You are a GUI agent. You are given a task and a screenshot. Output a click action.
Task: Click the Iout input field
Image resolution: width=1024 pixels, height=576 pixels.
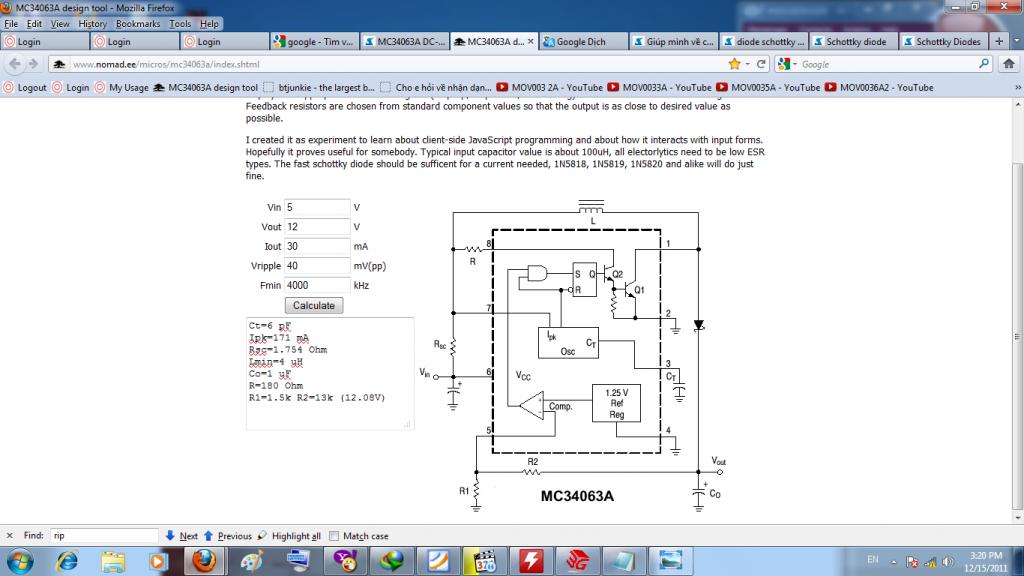(317, 246)
